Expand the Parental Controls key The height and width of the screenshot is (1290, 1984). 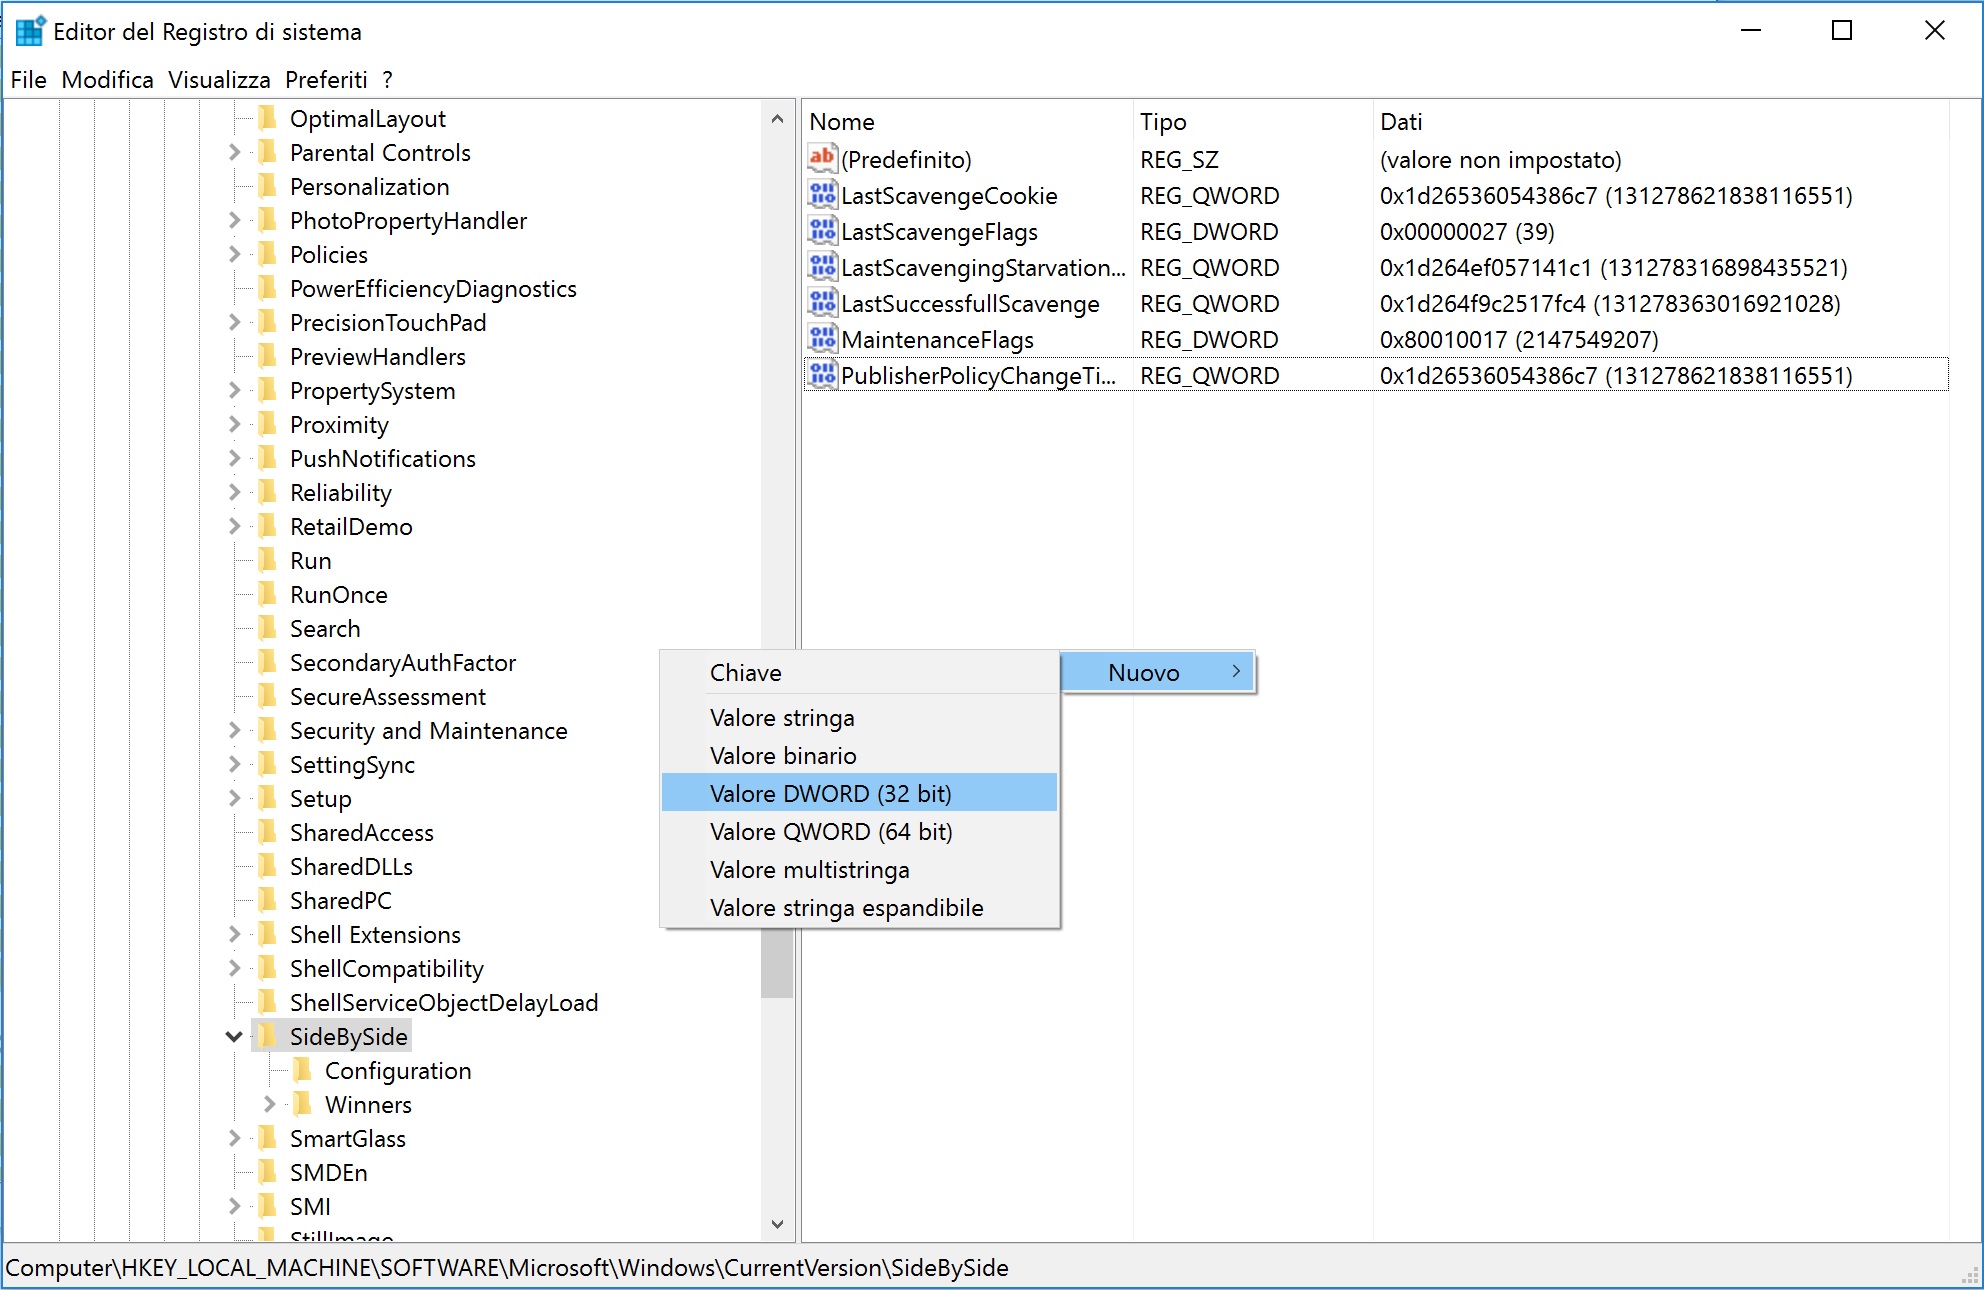[x=234, y=153]
